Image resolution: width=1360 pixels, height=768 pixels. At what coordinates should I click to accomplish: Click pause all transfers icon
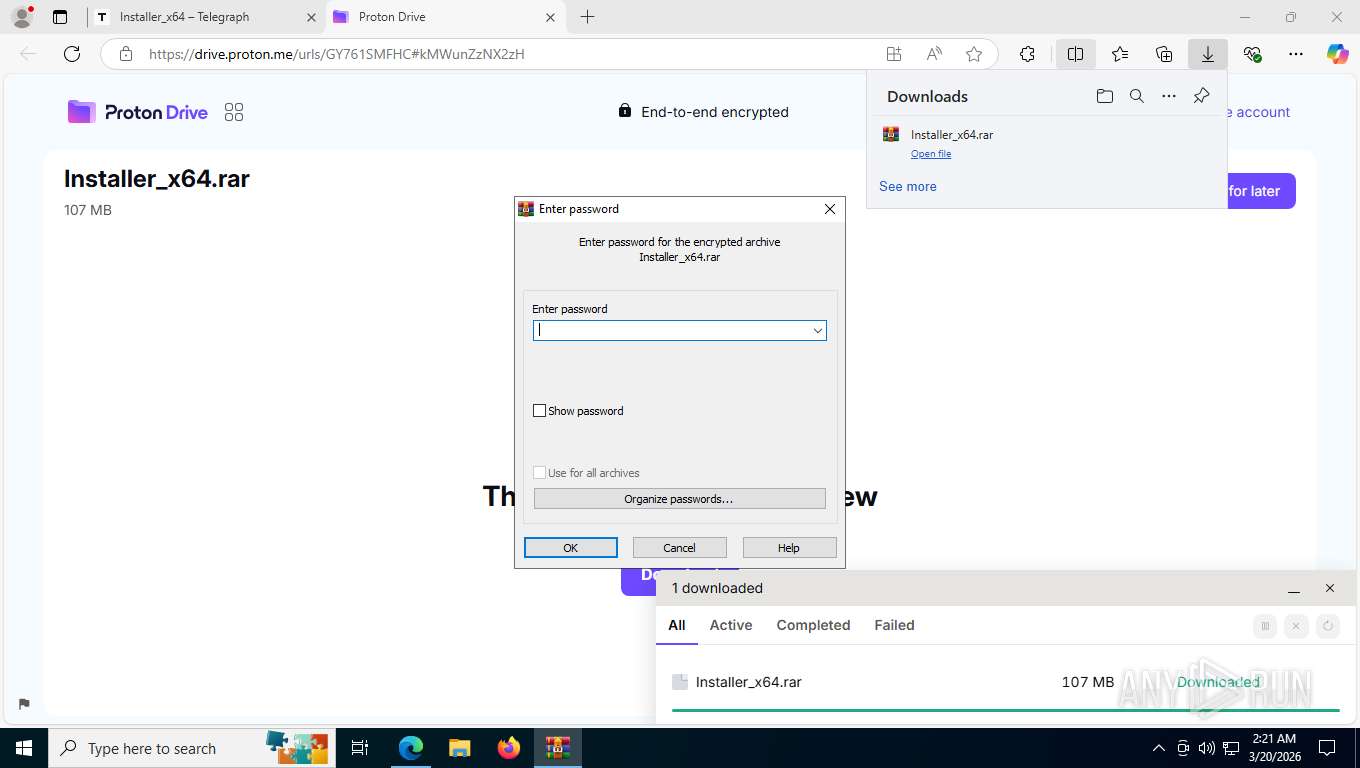1265,626
